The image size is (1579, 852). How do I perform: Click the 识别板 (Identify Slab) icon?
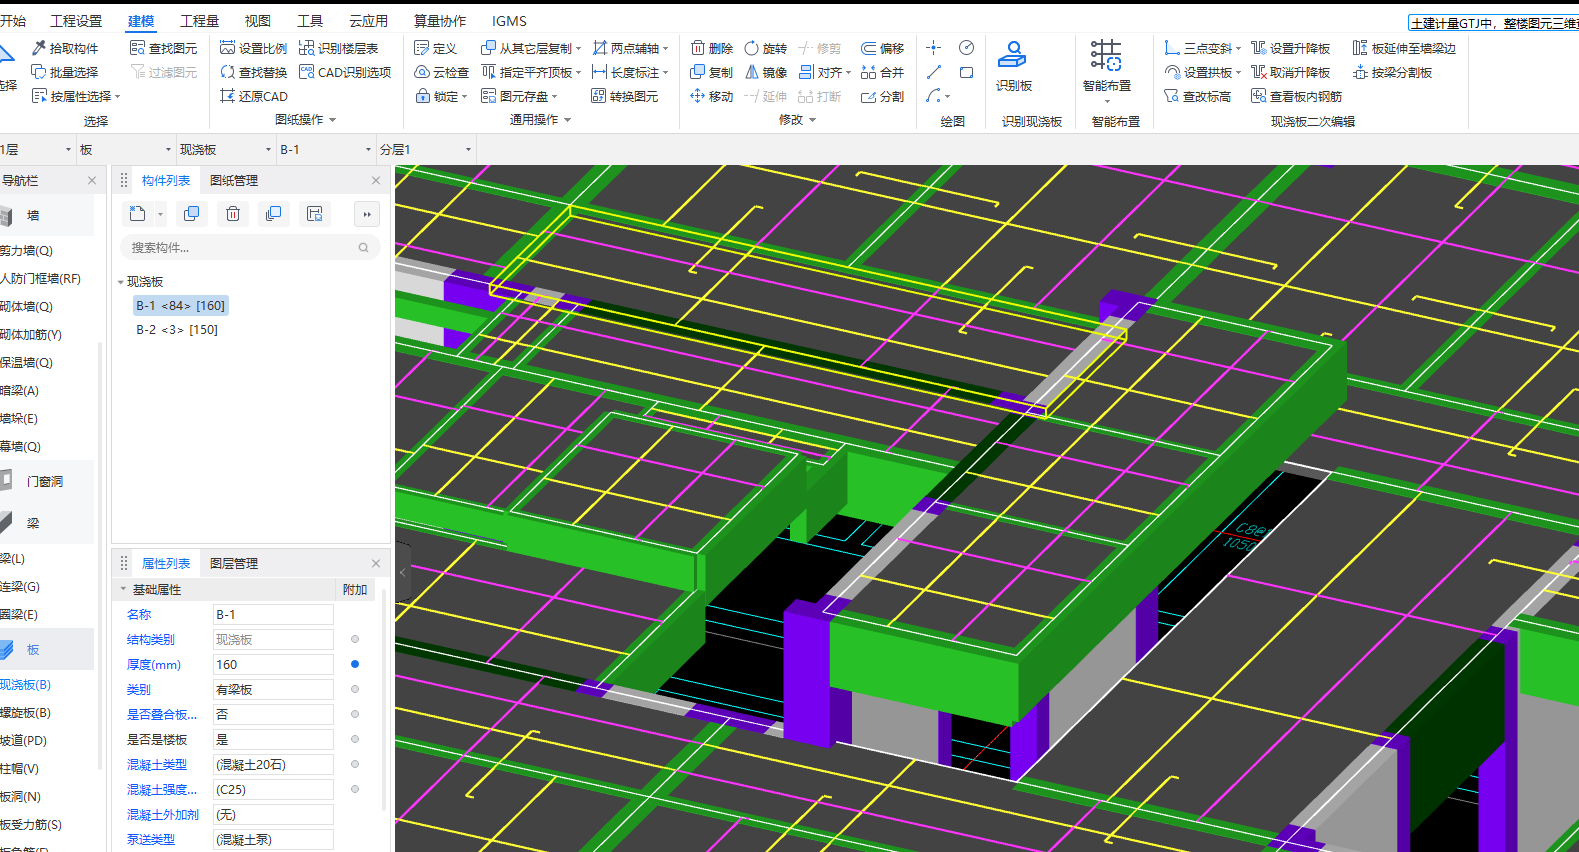point(1013,56)
